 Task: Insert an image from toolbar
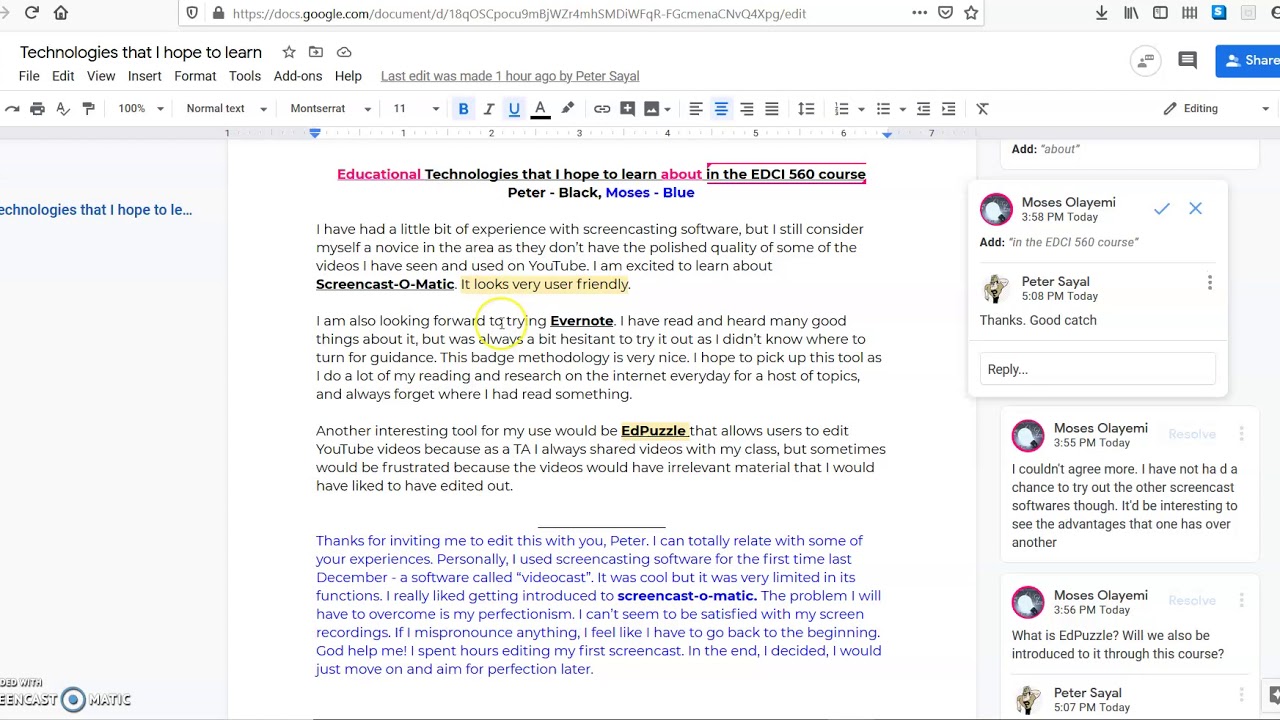[651, 108]
